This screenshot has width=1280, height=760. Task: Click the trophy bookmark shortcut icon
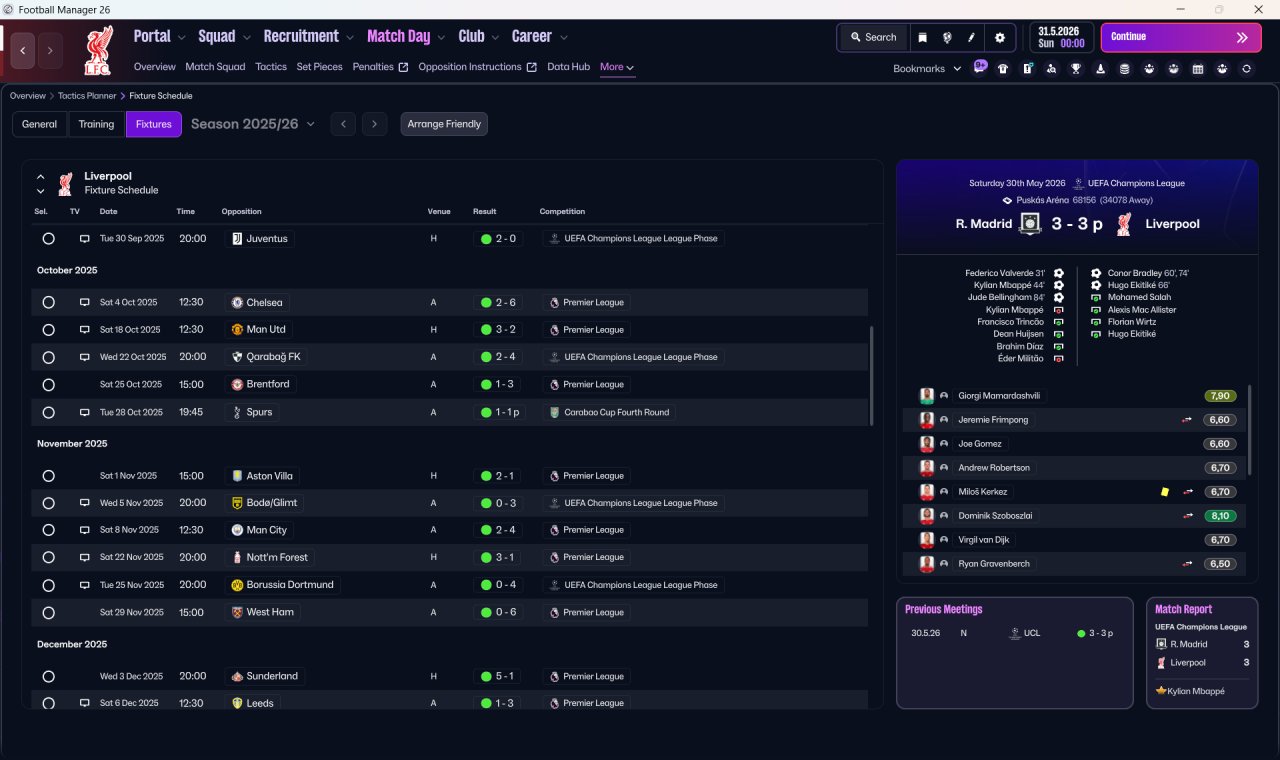1076,69
